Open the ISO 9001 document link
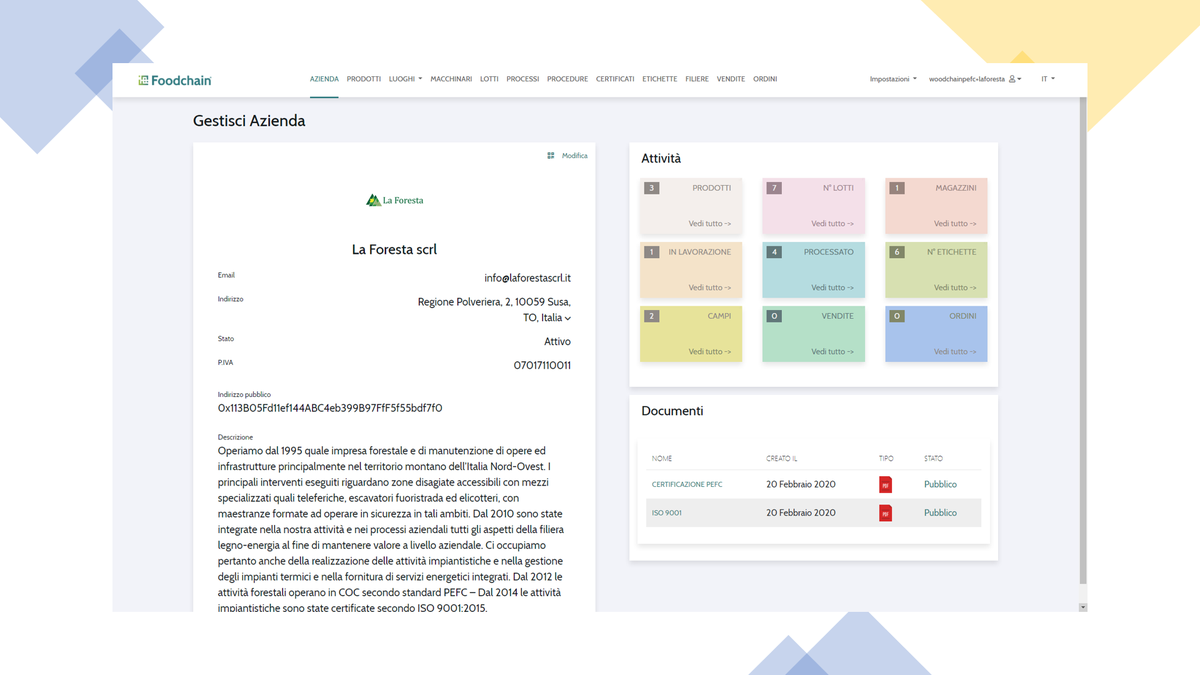Image resolution: width=1200 pixels, height=675 pixels. pyautogui.click(x=667, y=513)
